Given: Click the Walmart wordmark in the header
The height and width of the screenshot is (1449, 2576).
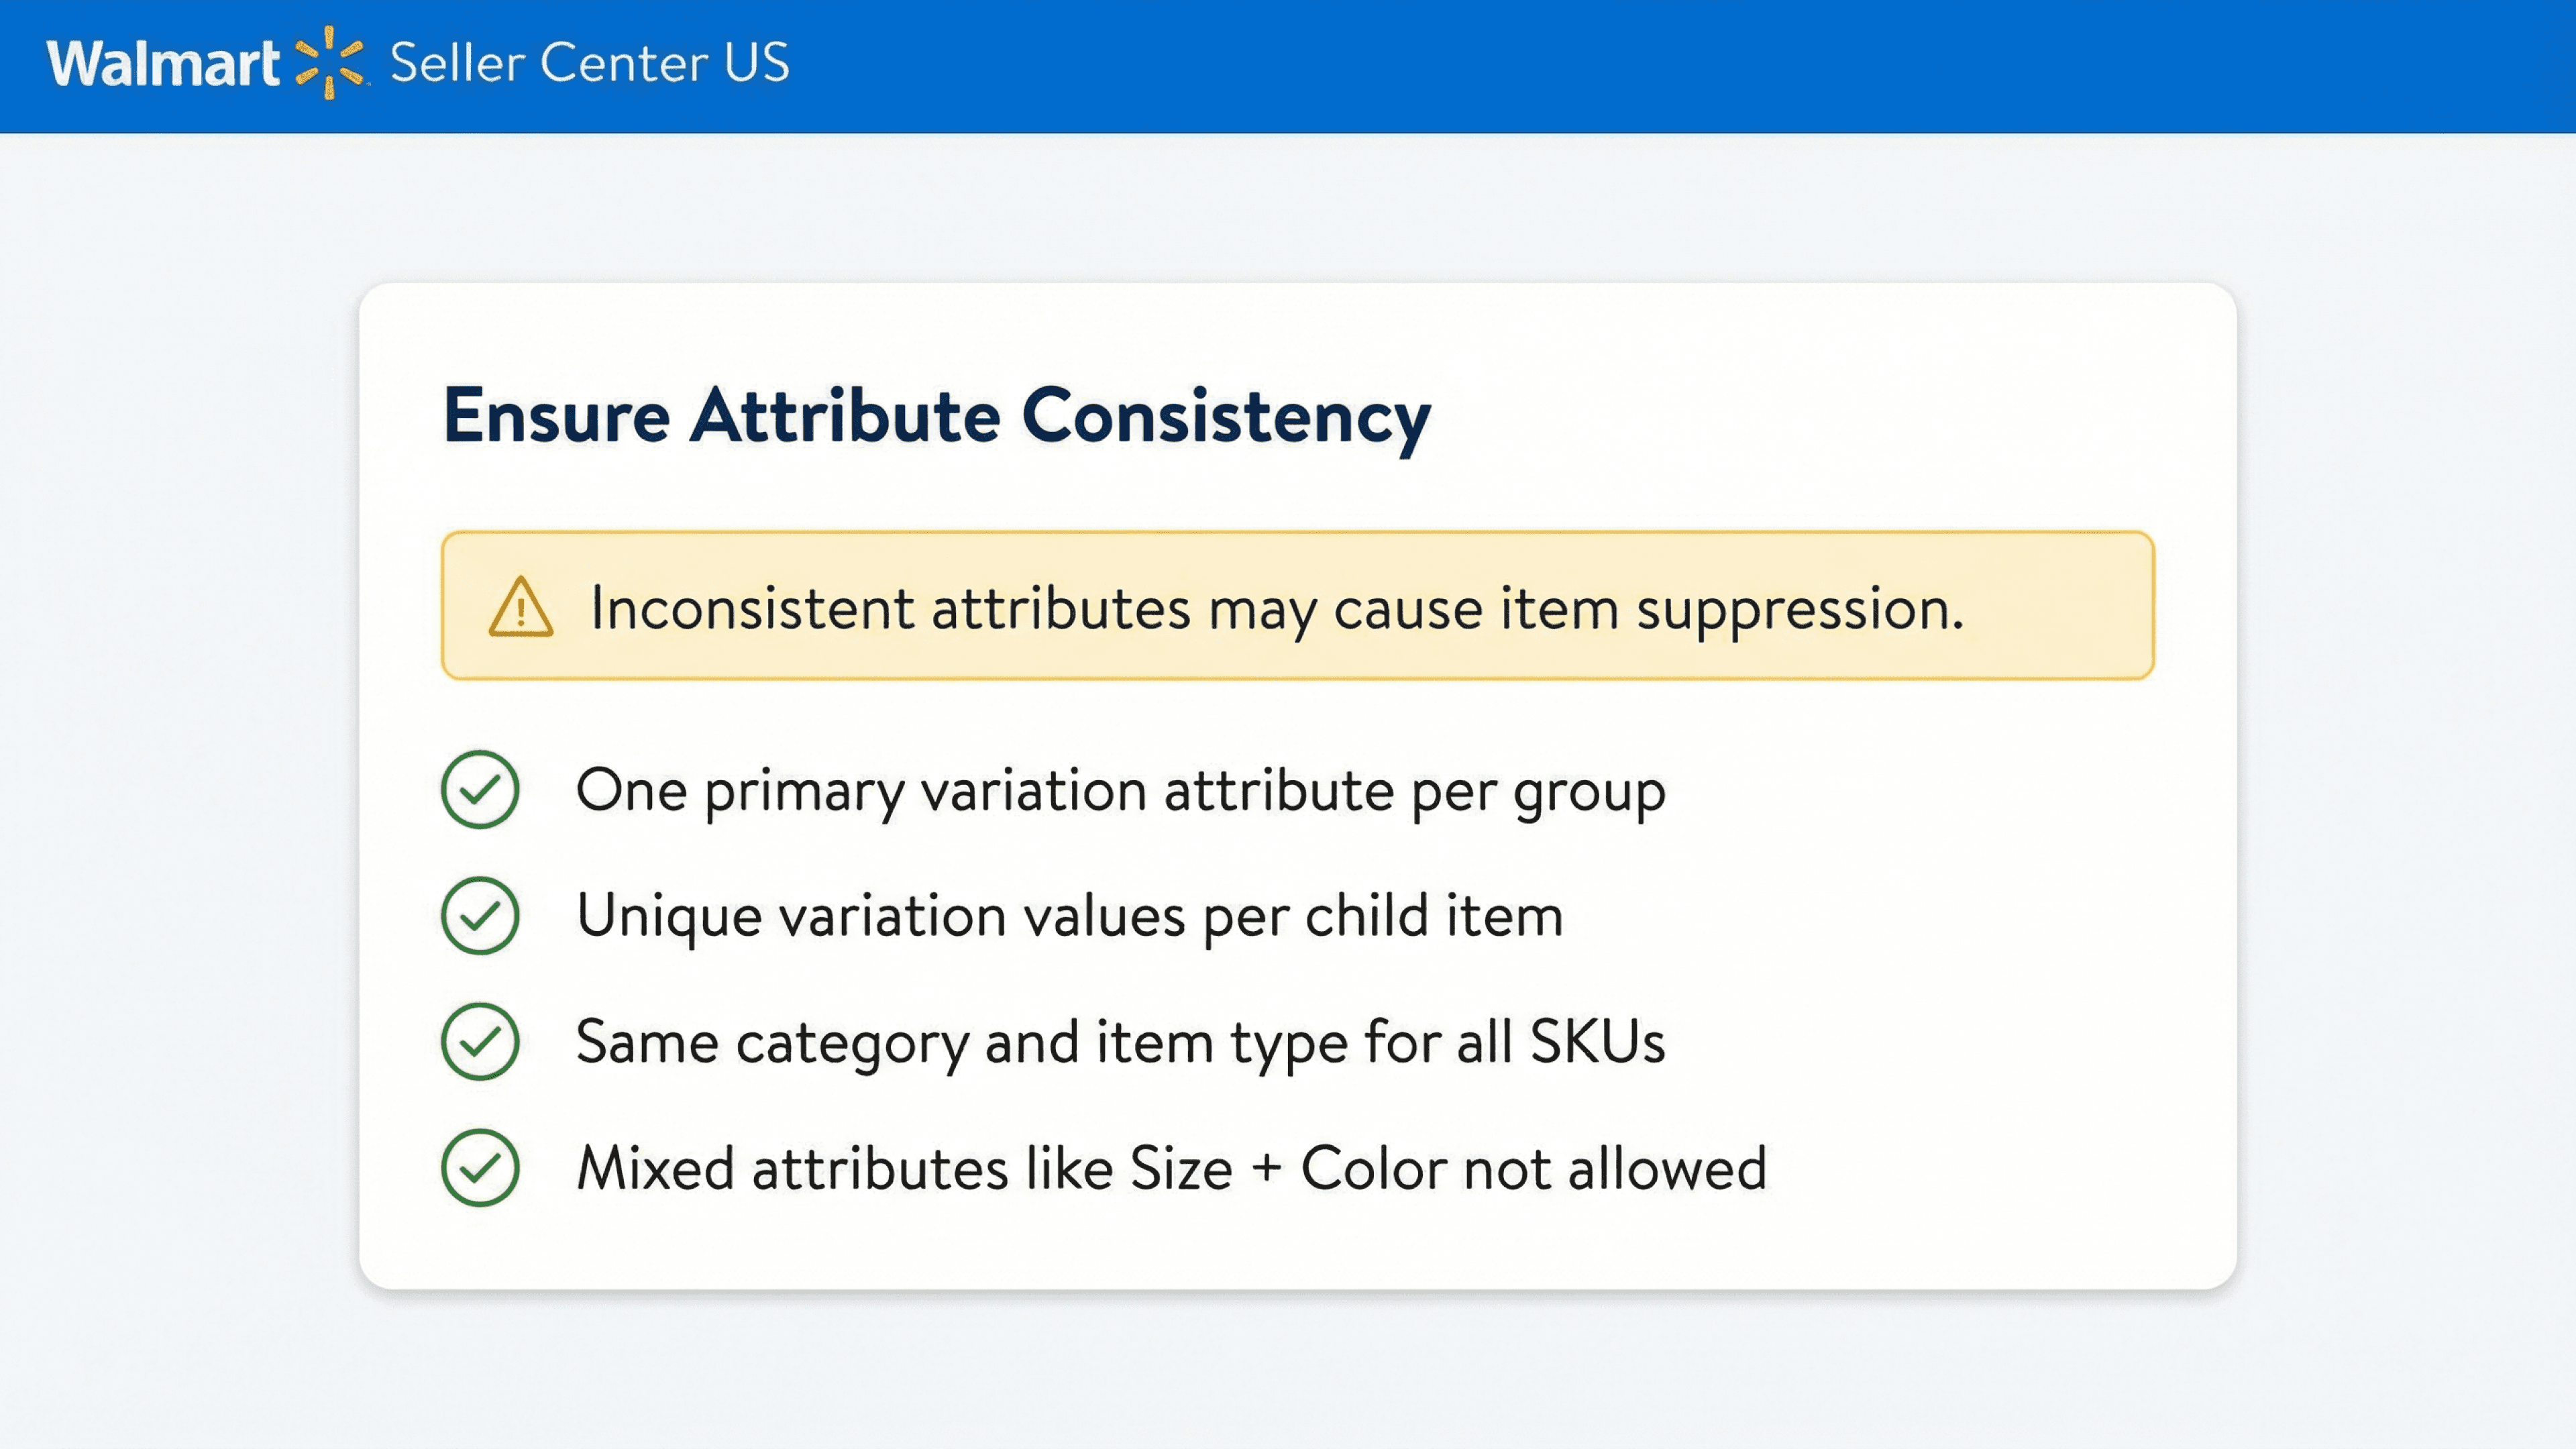Looking at the screenshot, I should click(x=163, y=64).
